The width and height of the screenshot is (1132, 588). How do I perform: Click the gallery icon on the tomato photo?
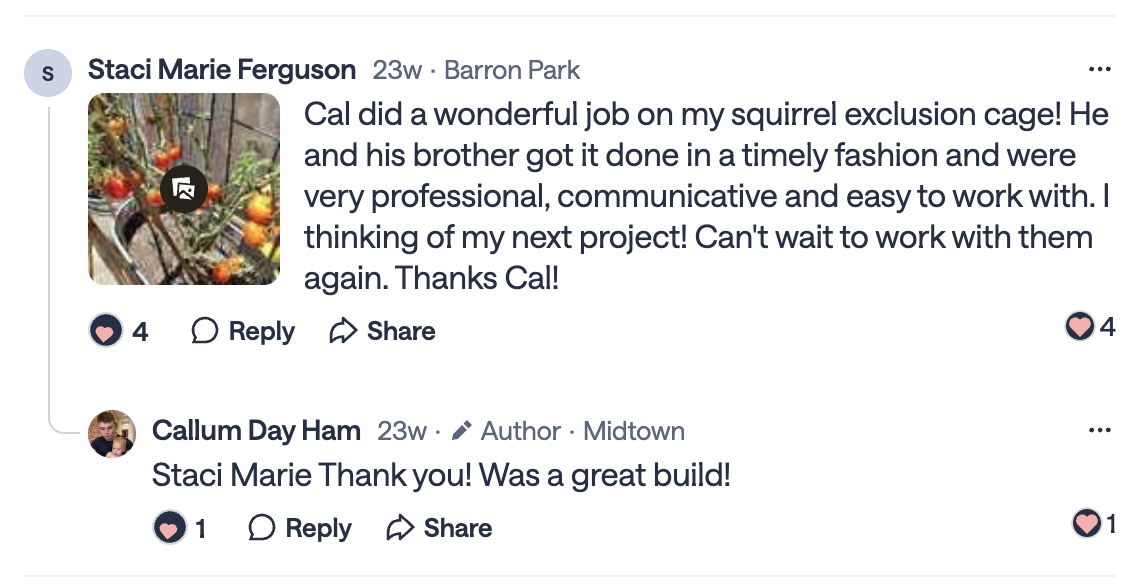(x=184, y=188)
